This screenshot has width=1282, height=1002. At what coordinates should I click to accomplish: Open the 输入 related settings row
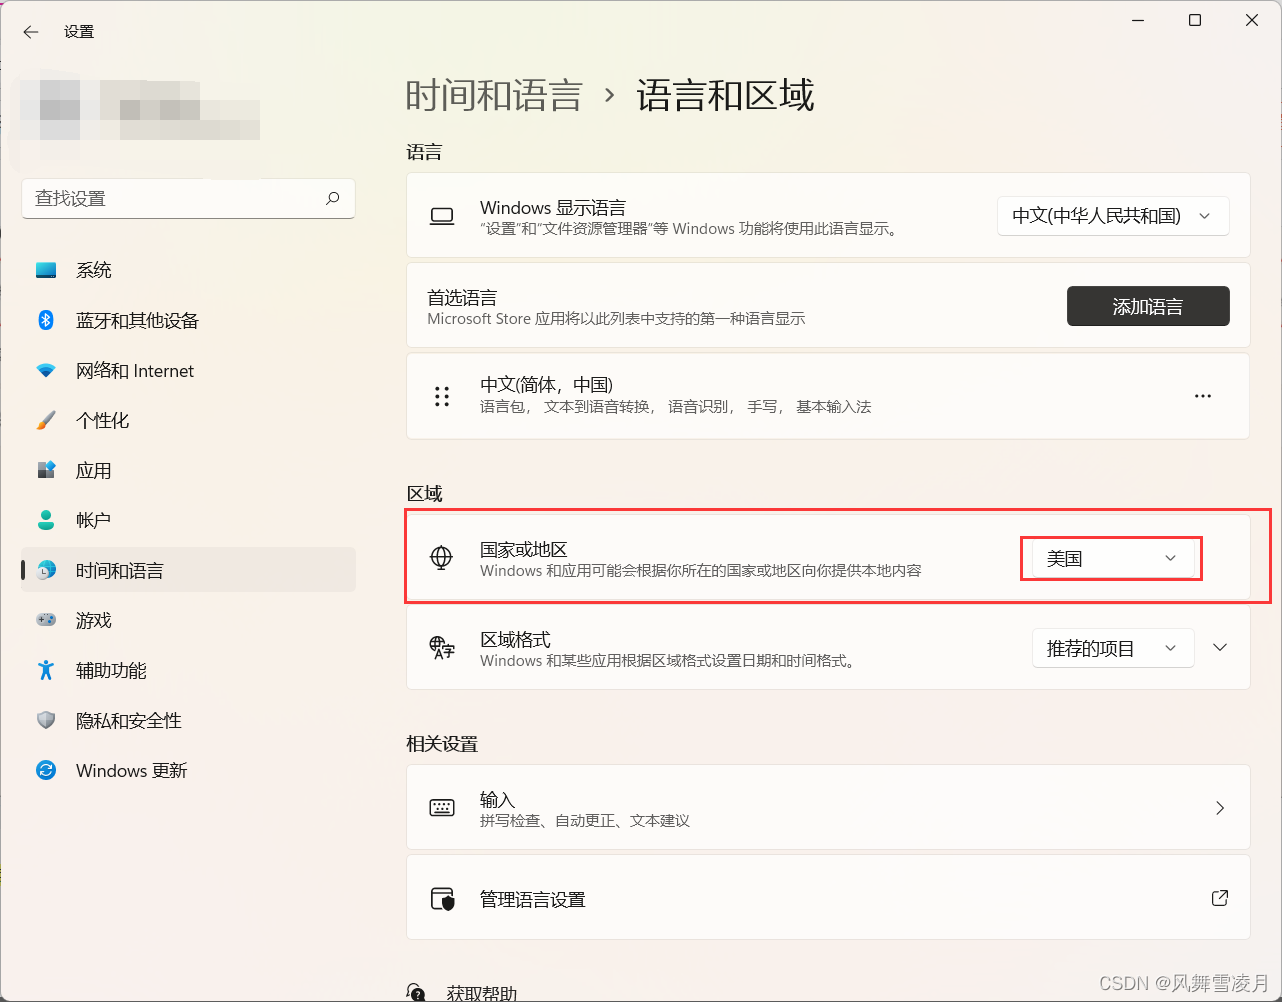(x=828, y=808)
